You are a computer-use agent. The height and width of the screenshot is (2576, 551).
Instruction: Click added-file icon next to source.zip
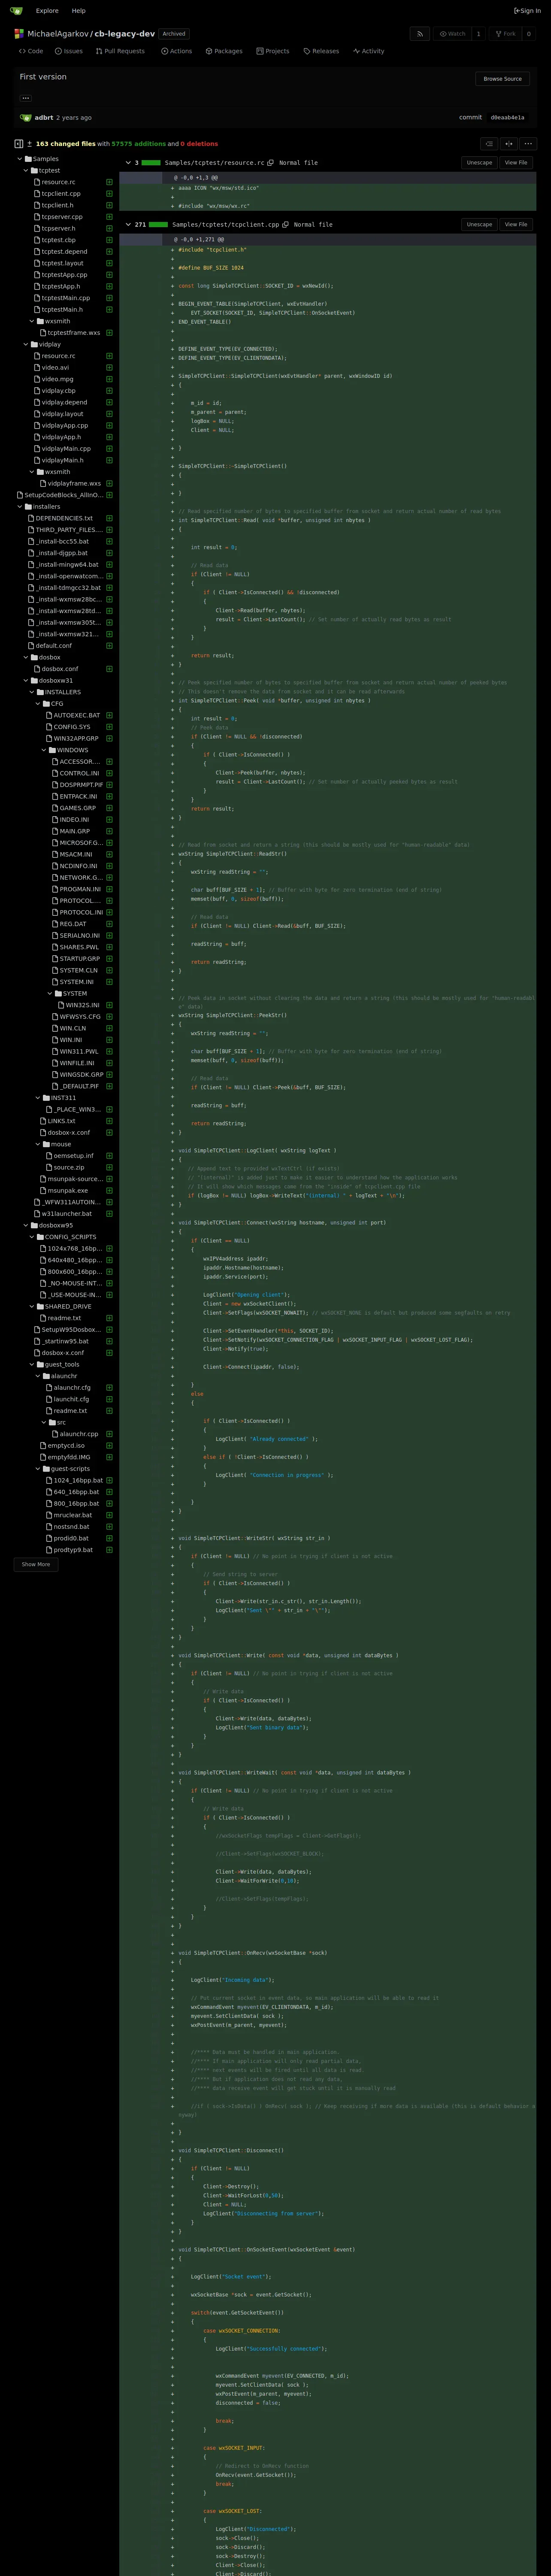pyautogui.click(x=109, y=1167)
